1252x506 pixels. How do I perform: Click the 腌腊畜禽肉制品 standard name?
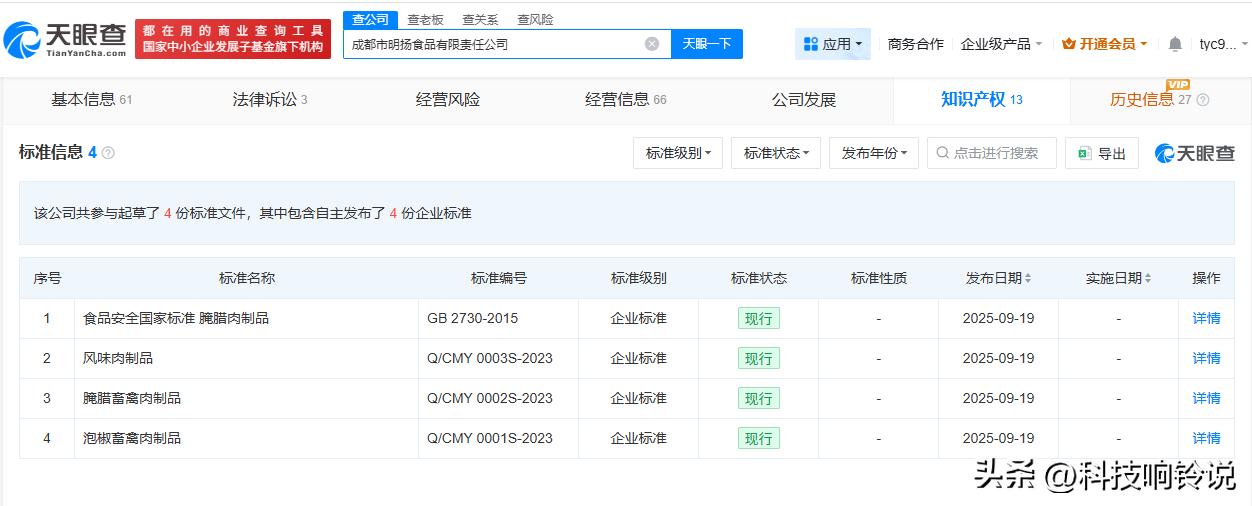(132, 398)
